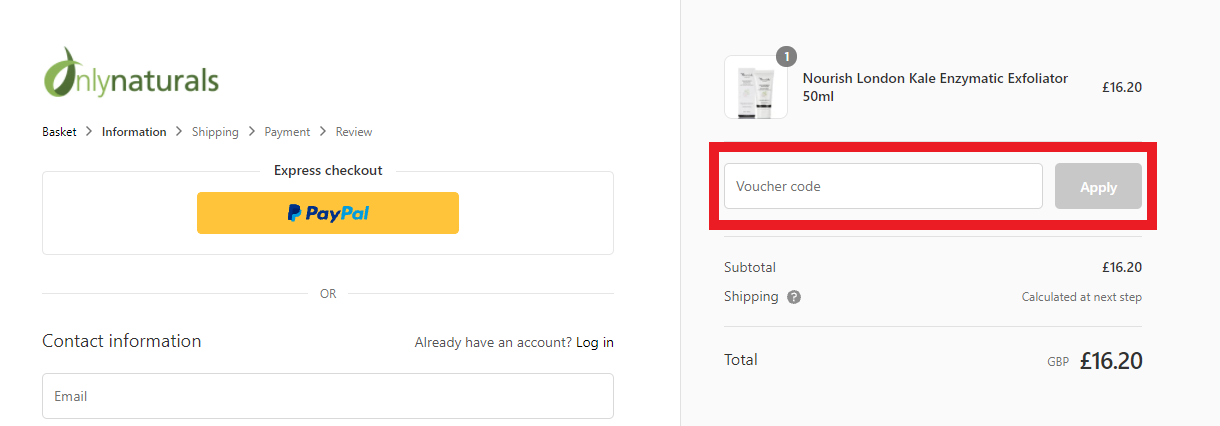Image resolution: width=1220 pixels, height=426 pixels.
Task: Click the chevron after Basket breadcrumb
Action: [x=89, y=132]
